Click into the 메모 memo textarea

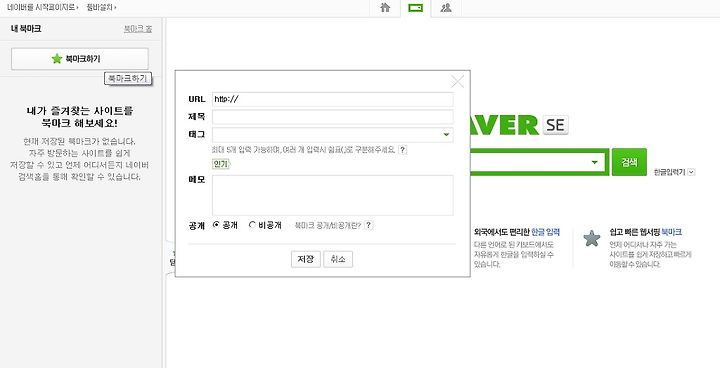tap(332, 195)
